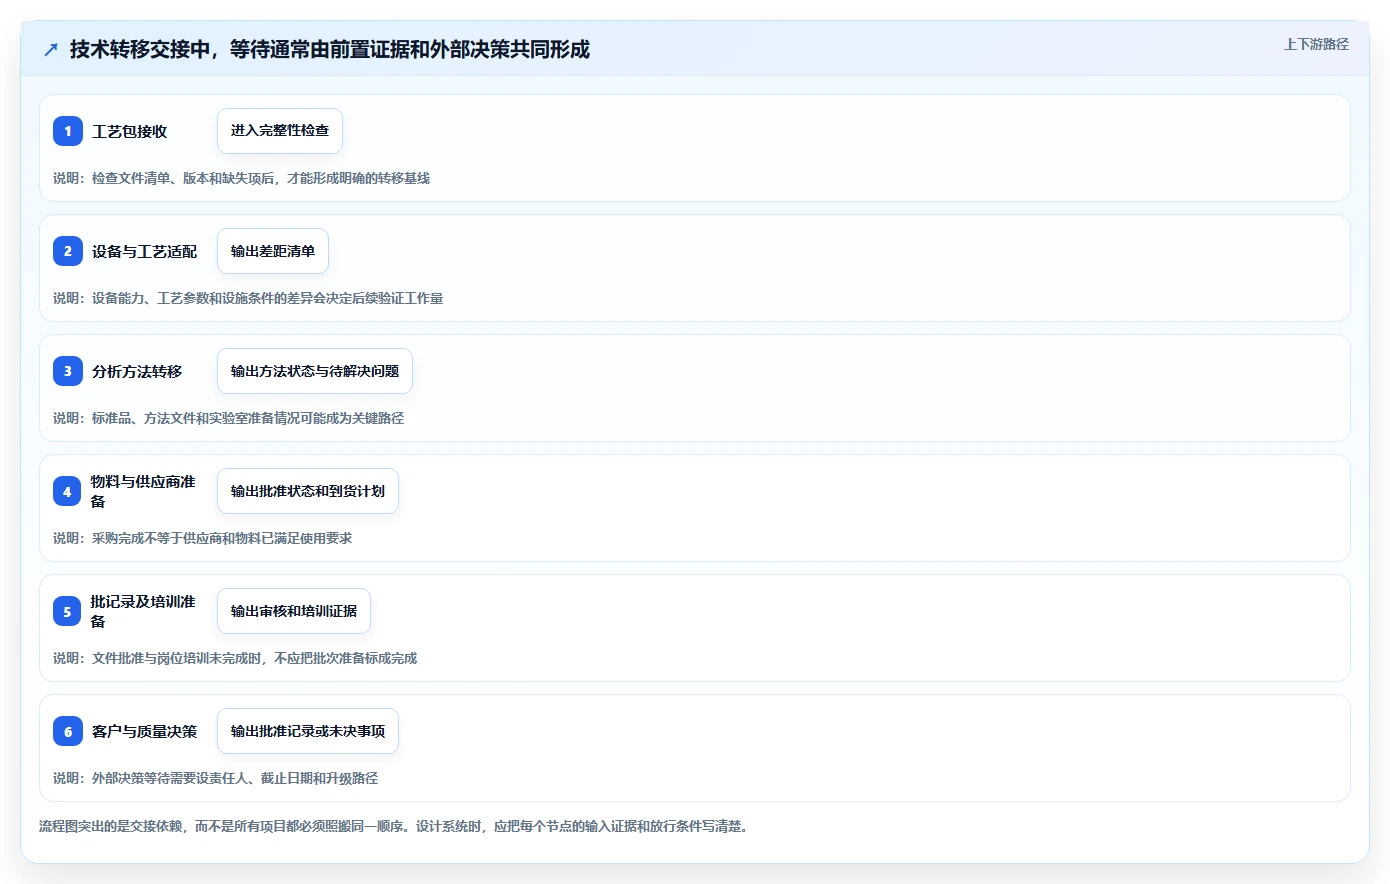Click the header title 技术转移交接中

click(329, 49)
